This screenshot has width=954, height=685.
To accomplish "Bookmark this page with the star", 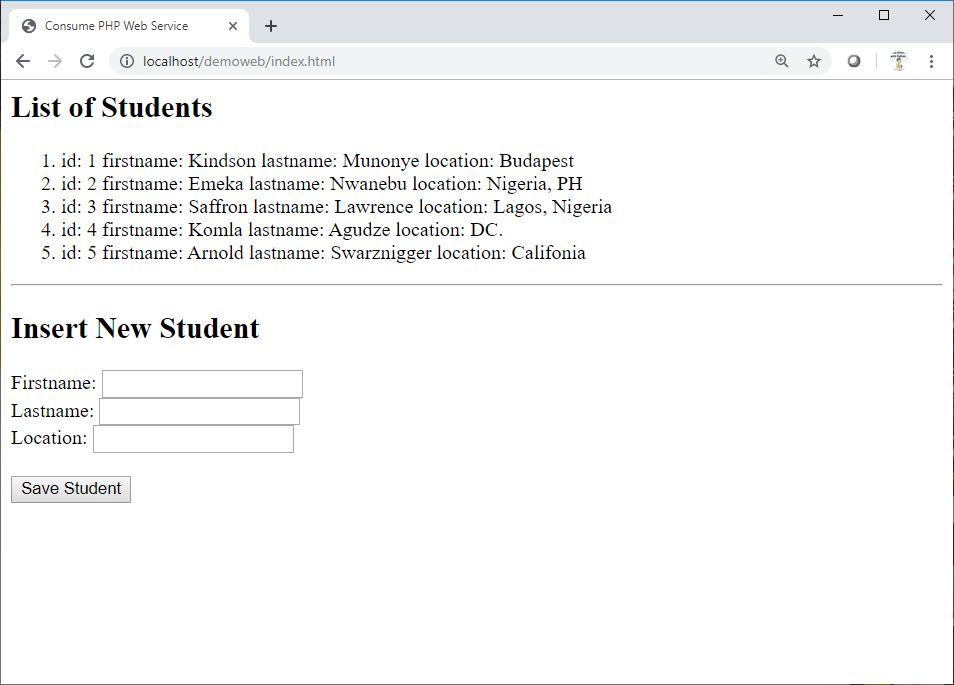I will coord(814,61).
